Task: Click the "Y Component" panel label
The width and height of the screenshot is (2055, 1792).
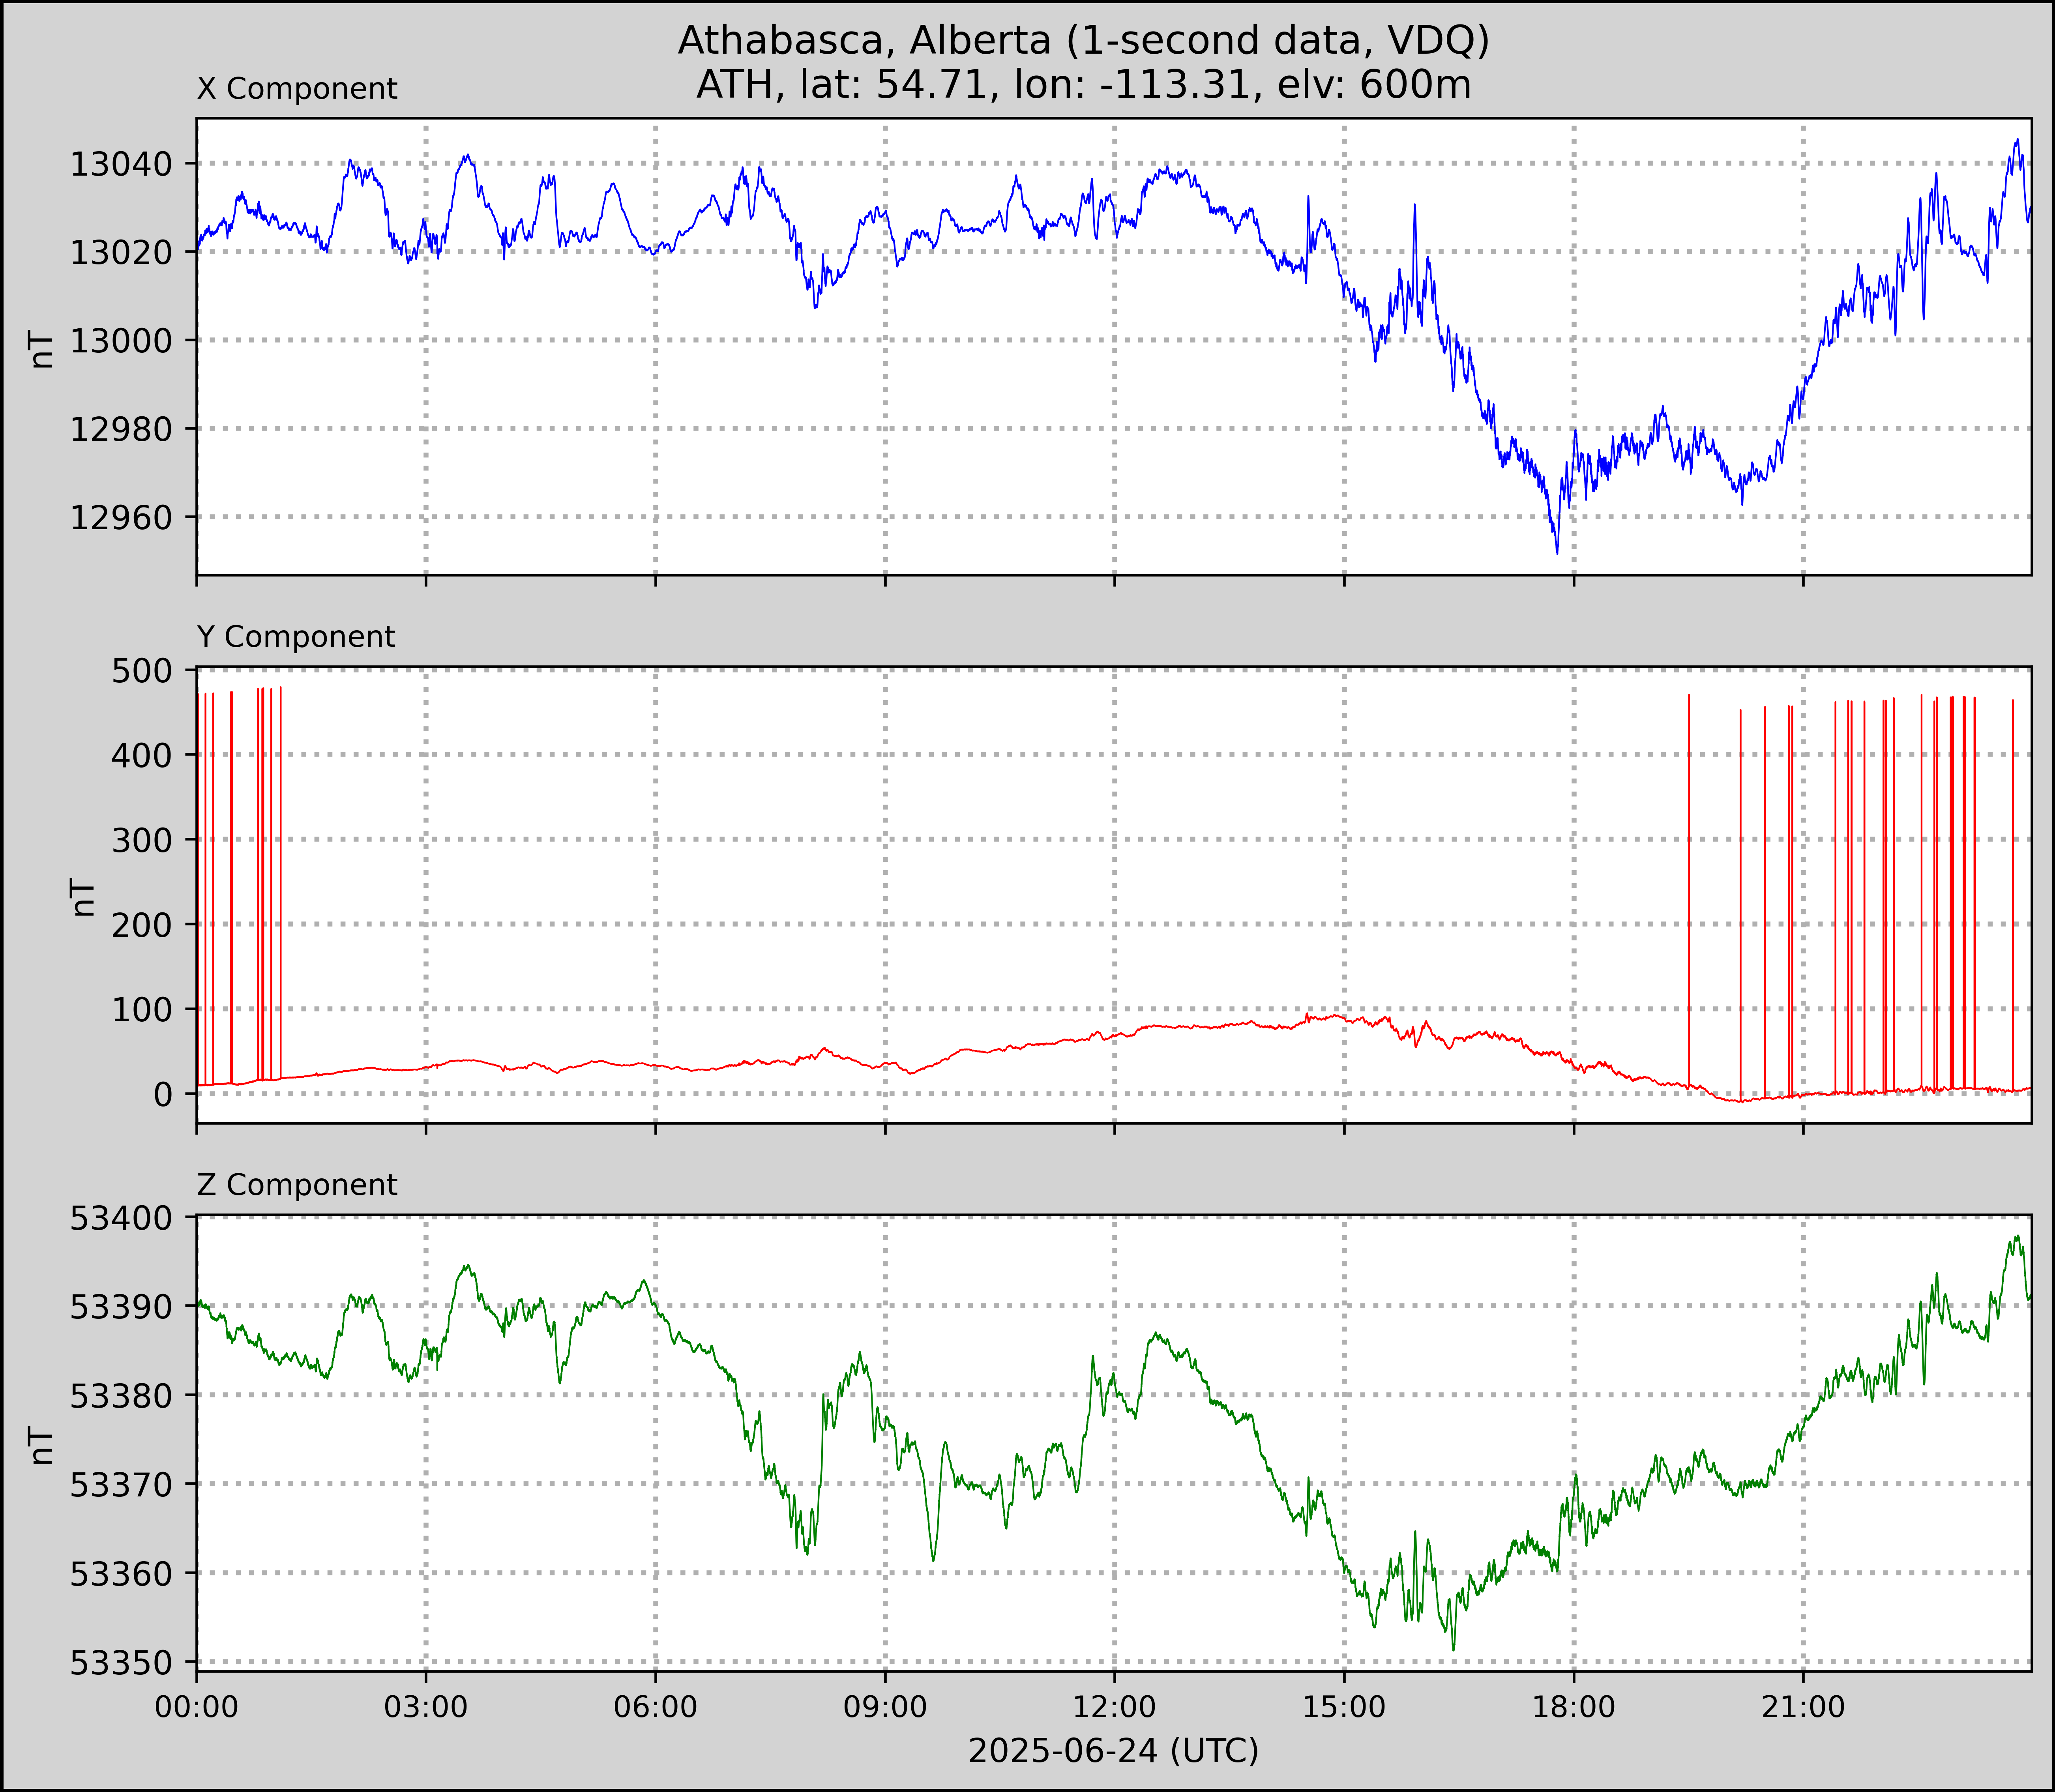Action: coord(296,637)
